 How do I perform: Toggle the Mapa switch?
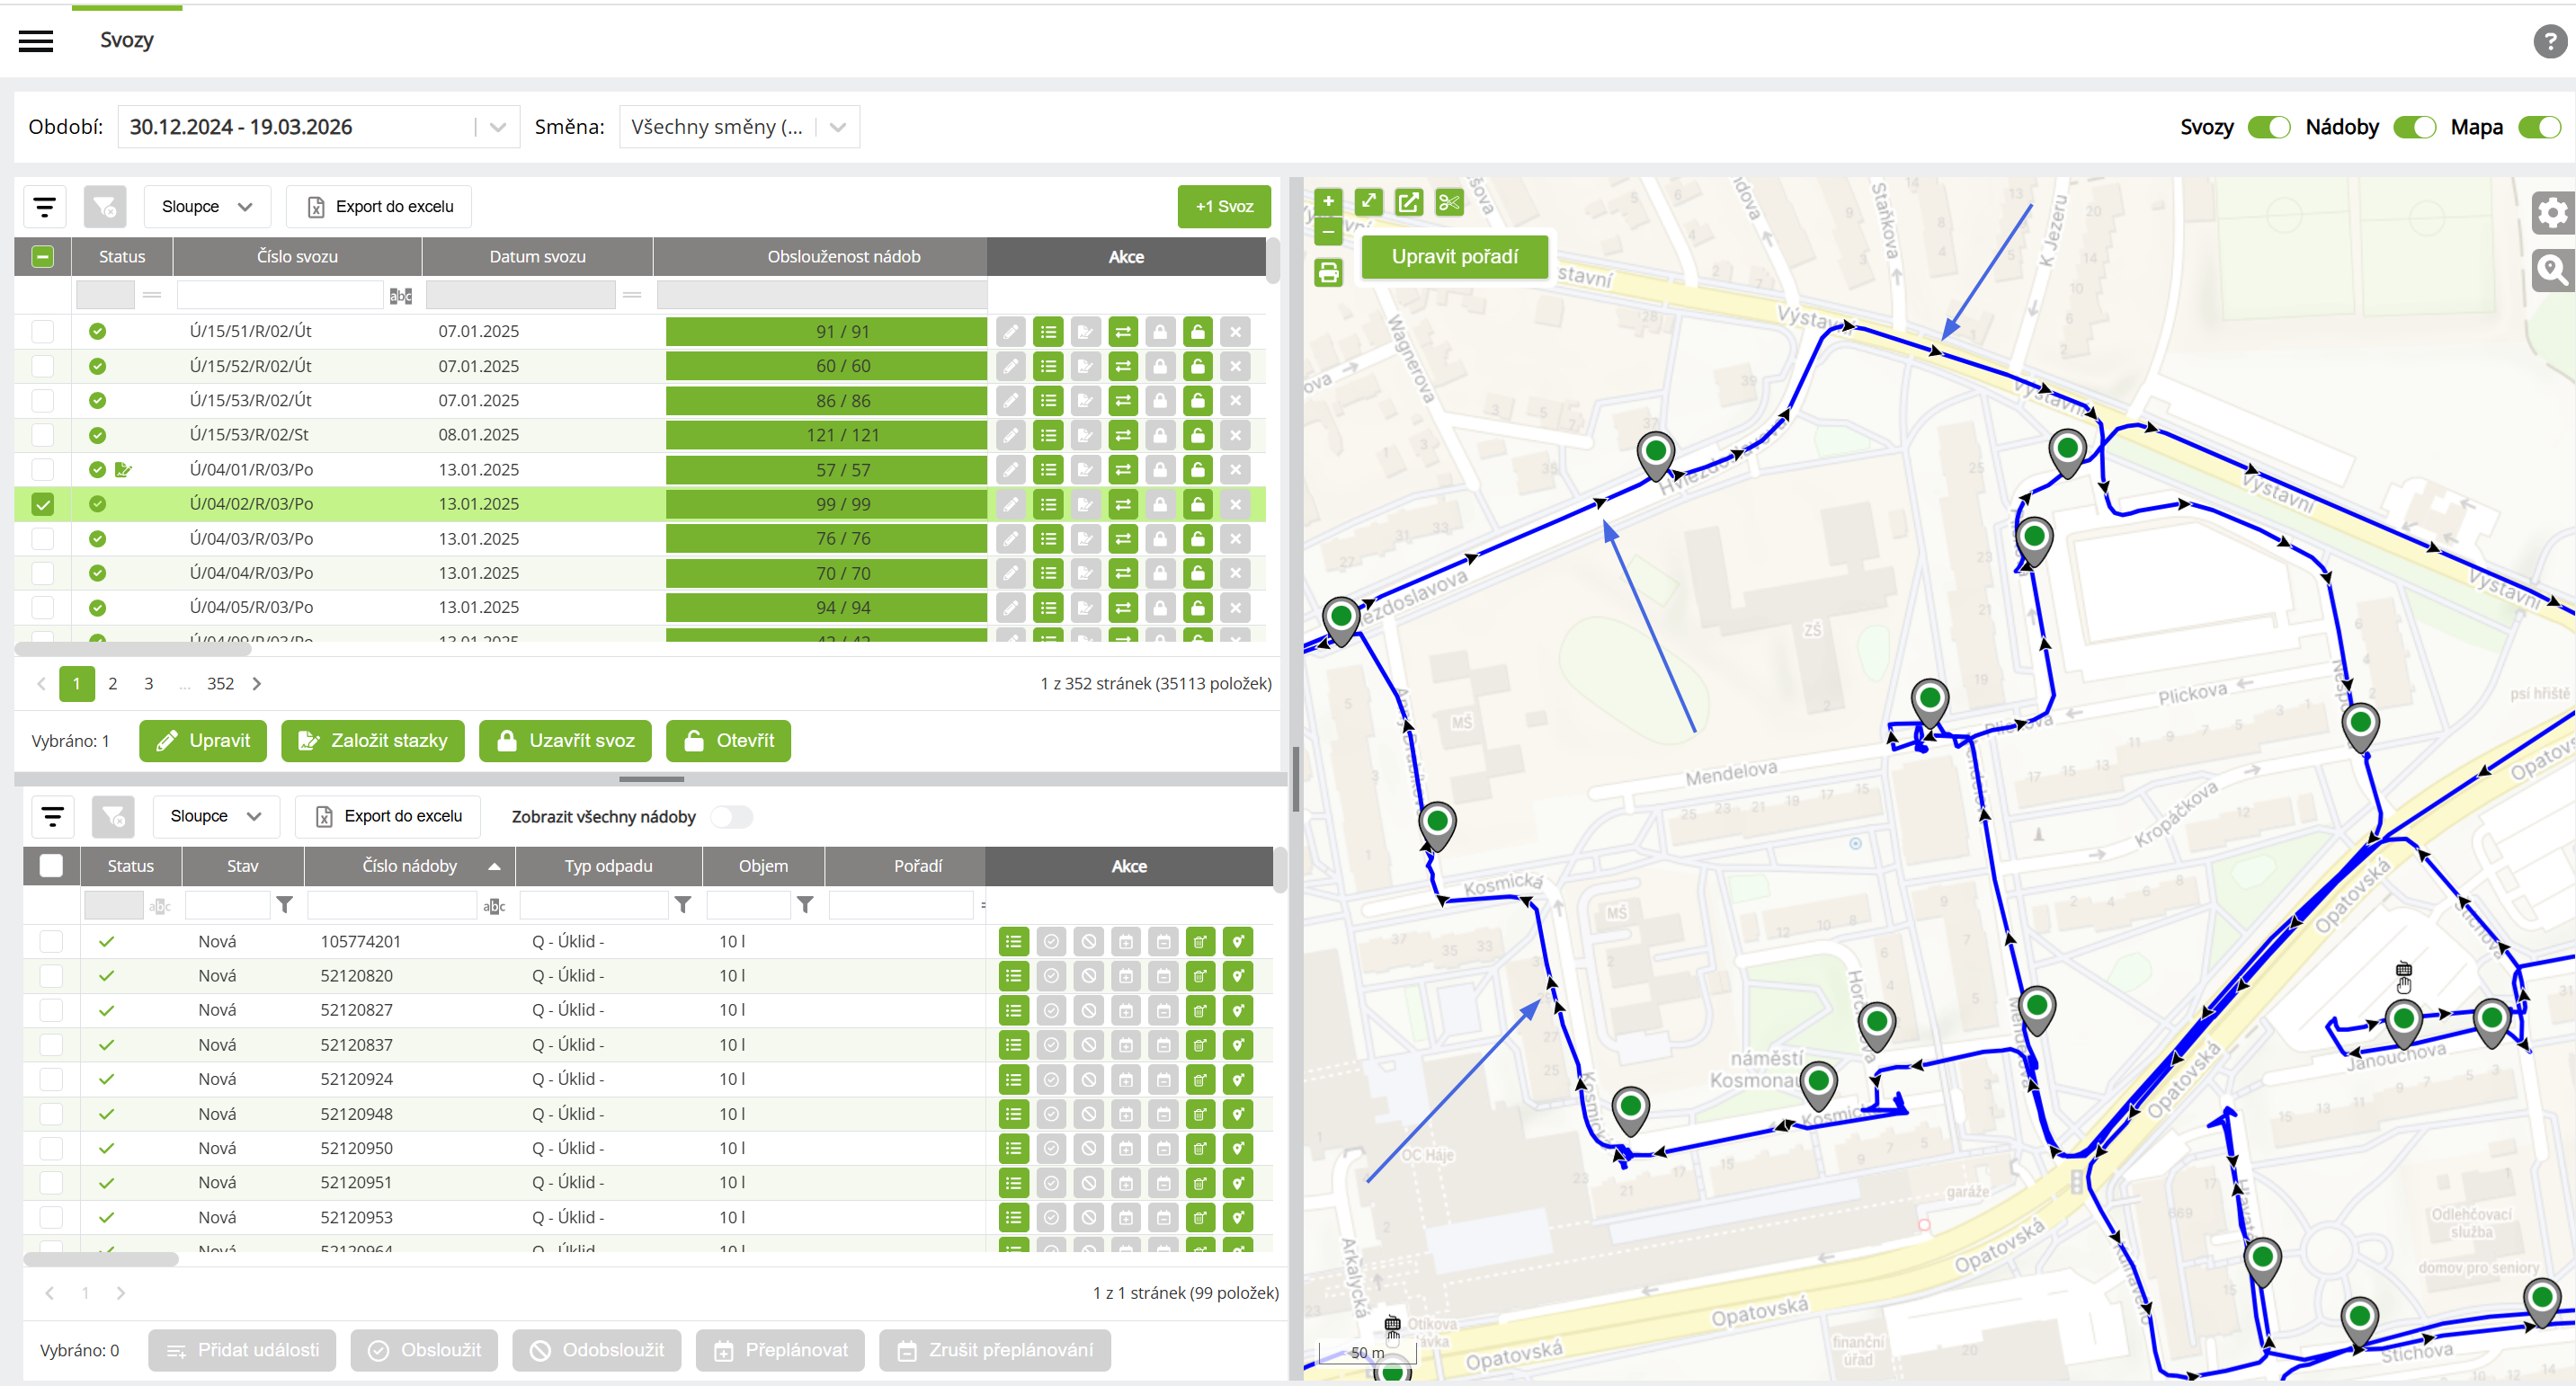tap(2539, 127)
